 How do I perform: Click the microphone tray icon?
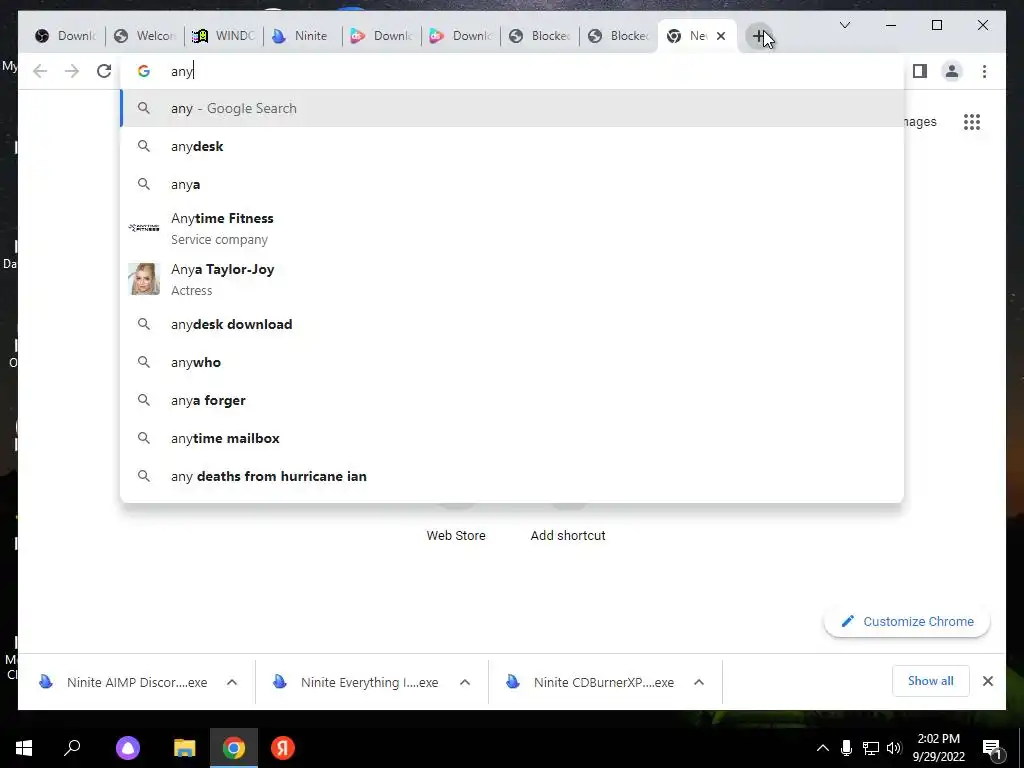(846, 748)
